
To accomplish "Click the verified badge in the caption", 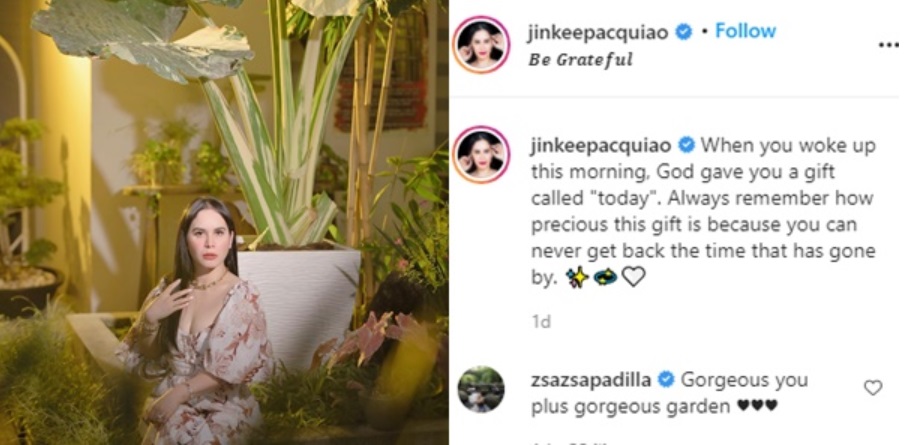I will [x=687, y=146].
